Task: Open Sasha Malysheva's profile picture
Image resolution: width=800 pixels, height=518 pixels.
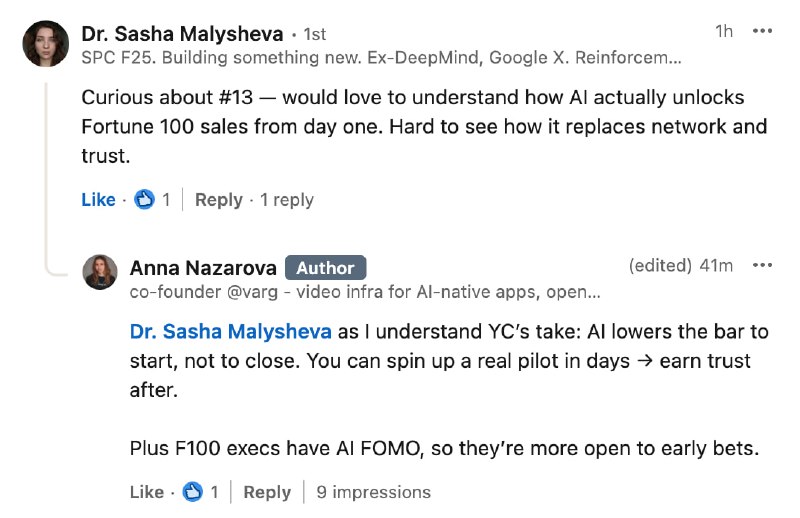Action: pyautogui.click(x=46, y=44)
